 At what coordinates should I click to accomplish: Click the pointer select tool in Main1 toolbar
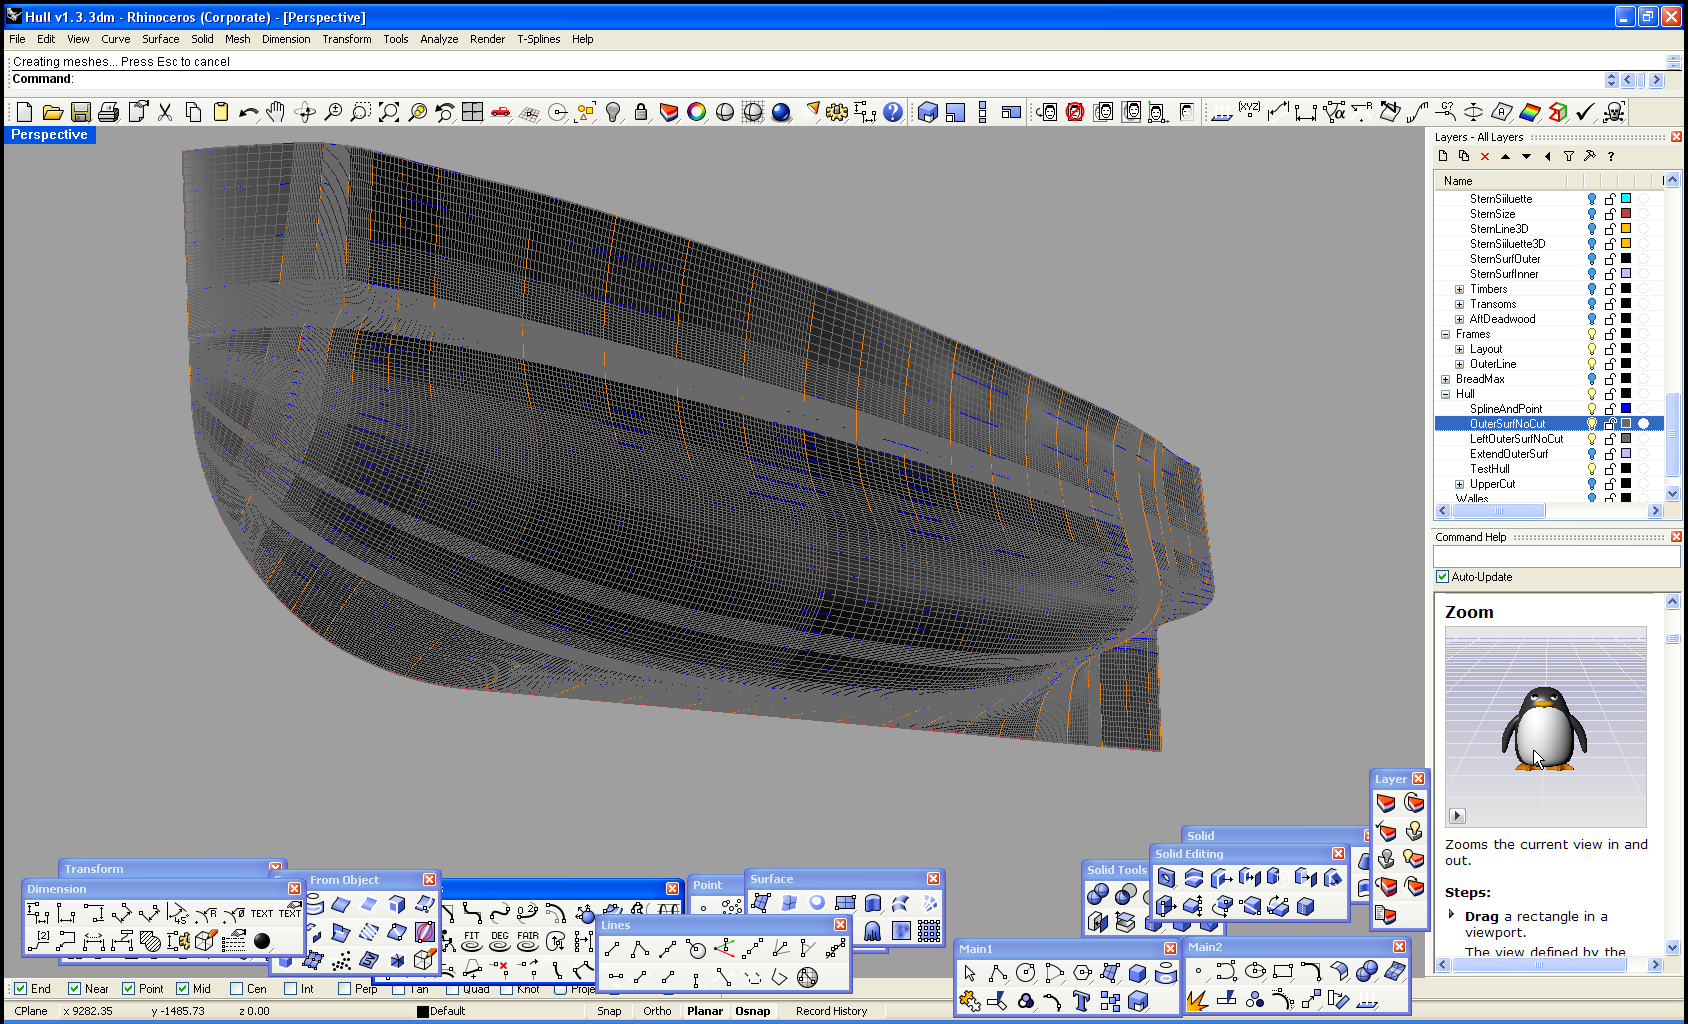click(x=969, y=973)
